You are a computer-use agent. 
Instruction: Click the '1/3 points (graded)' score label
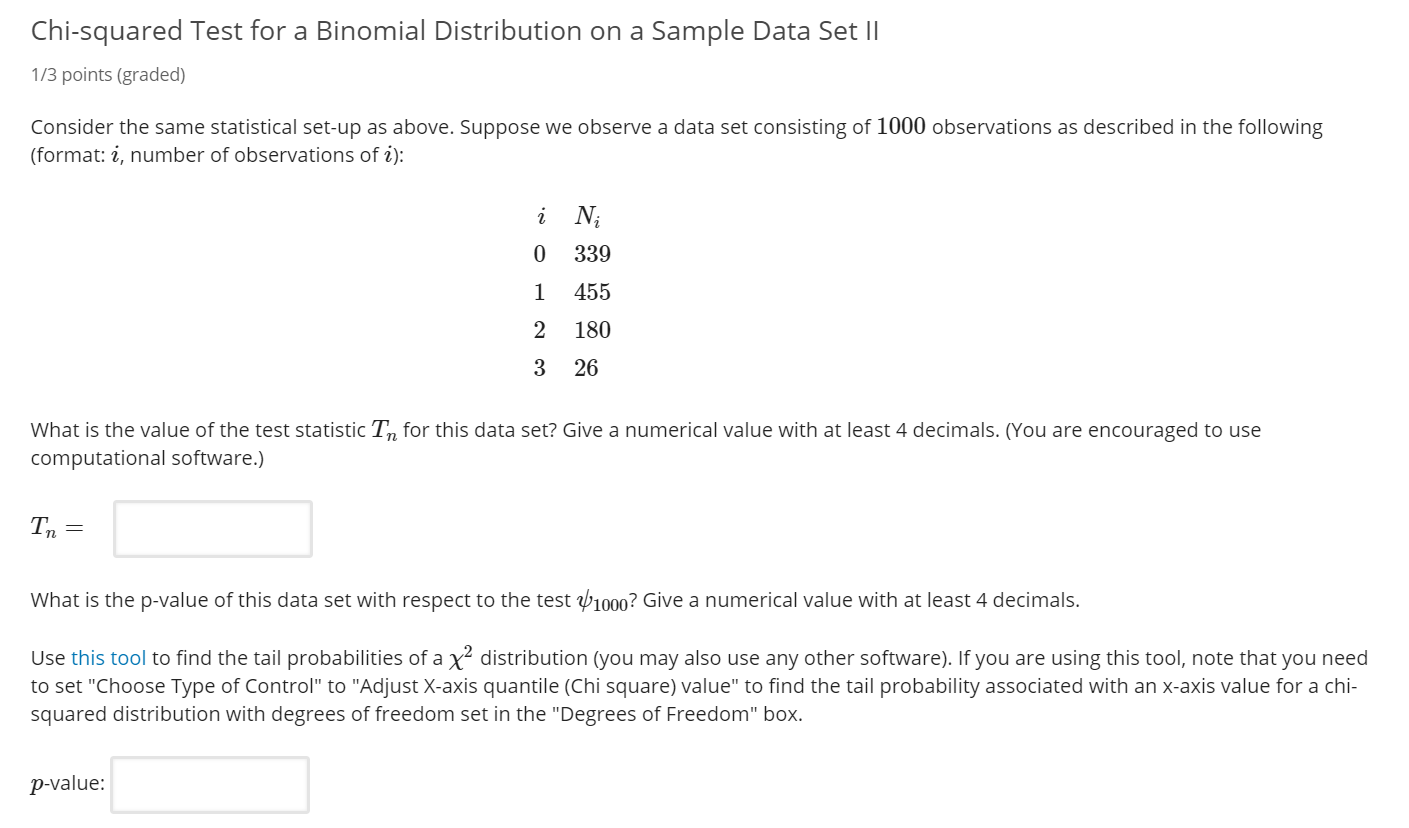click(107, 74)
